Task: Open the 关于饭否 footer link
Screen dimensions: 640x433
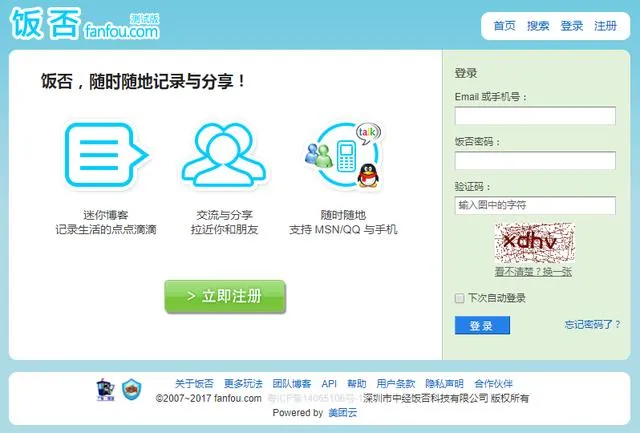Action: (194, 384)
